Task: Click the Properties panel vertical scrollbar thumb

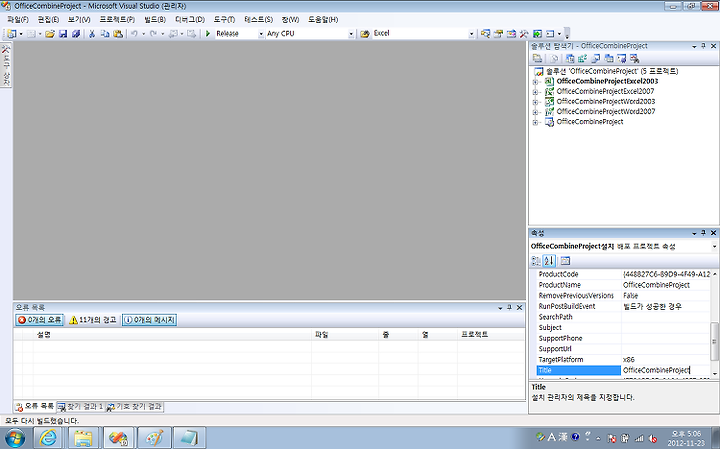Action: pyautogui.click(x=714, y=341)
